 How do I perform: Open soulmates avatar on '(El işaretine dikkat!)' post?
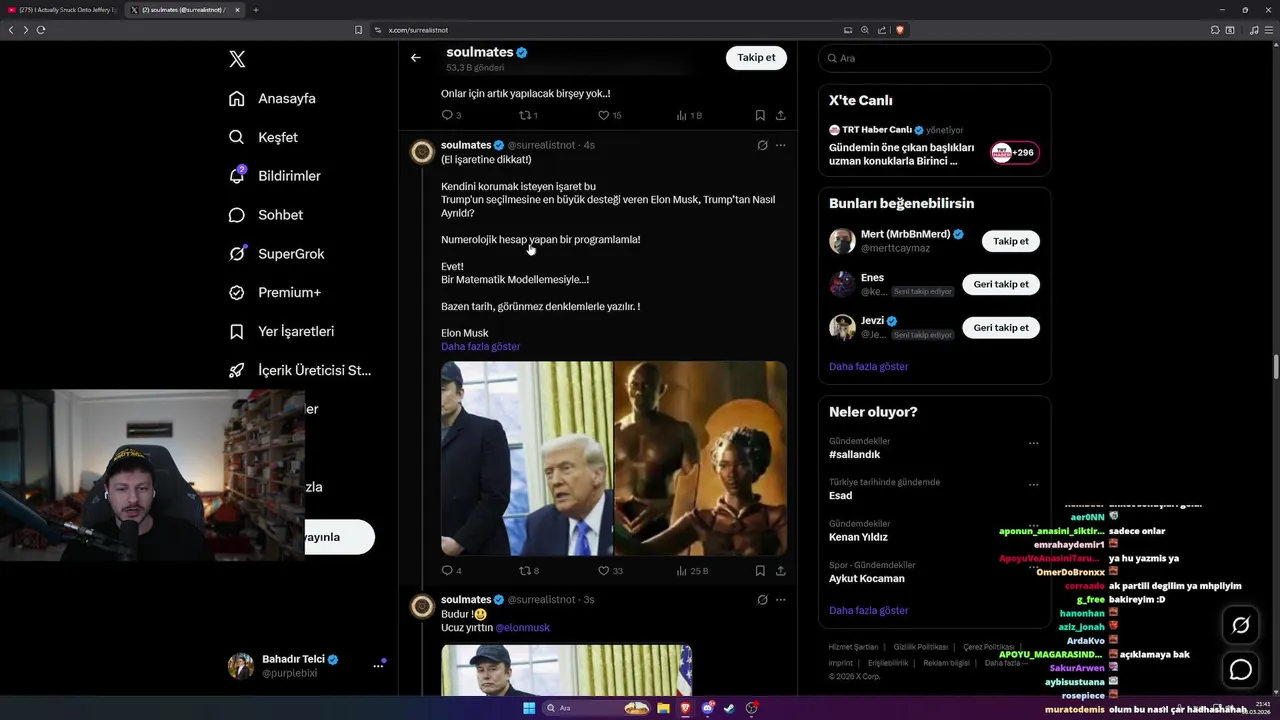(422, 152)
